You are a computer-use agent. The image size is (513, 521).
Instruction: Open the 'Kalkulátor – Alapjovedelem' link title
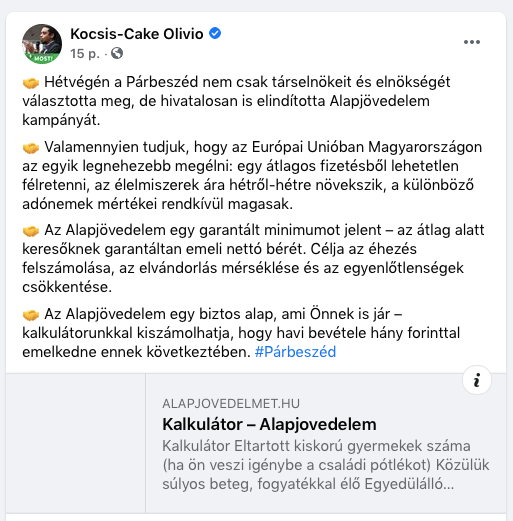(x=269, y=424)
